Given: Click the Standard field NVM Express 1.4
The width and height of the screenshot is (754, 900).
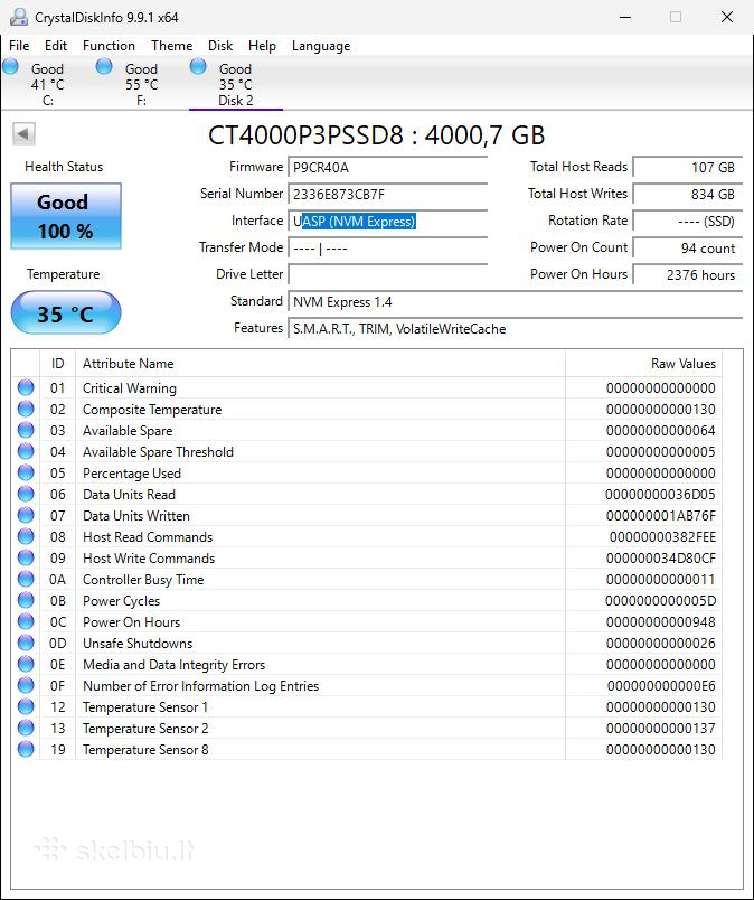Looking at the screenshot, I should point(515,302).
